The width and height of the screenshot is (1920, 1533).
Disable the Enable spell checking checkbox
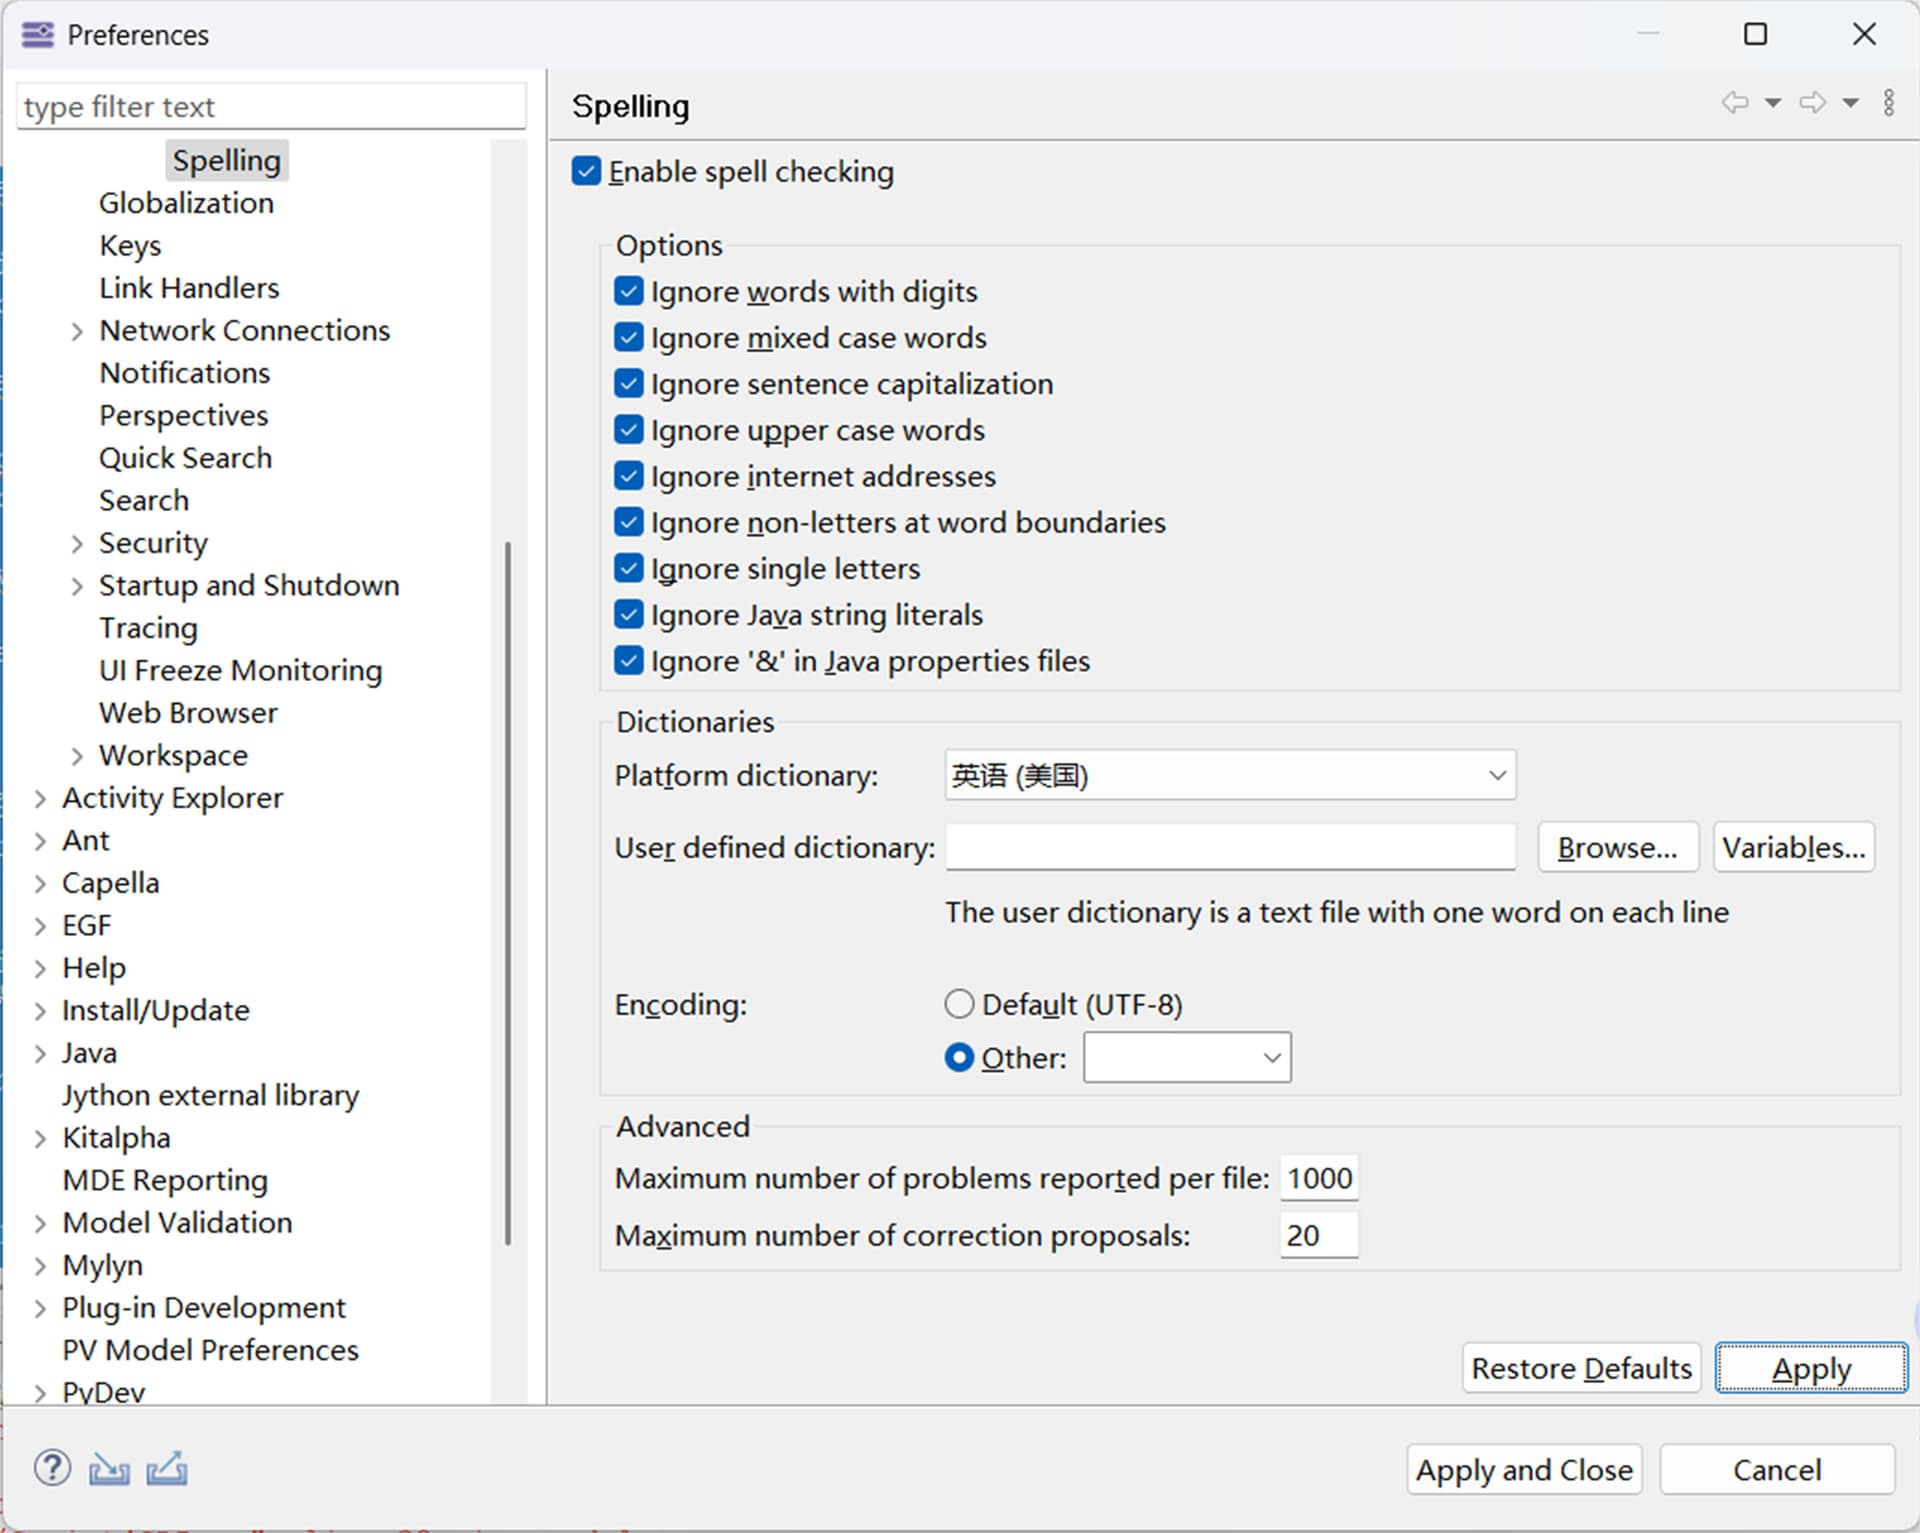point(587,172)
